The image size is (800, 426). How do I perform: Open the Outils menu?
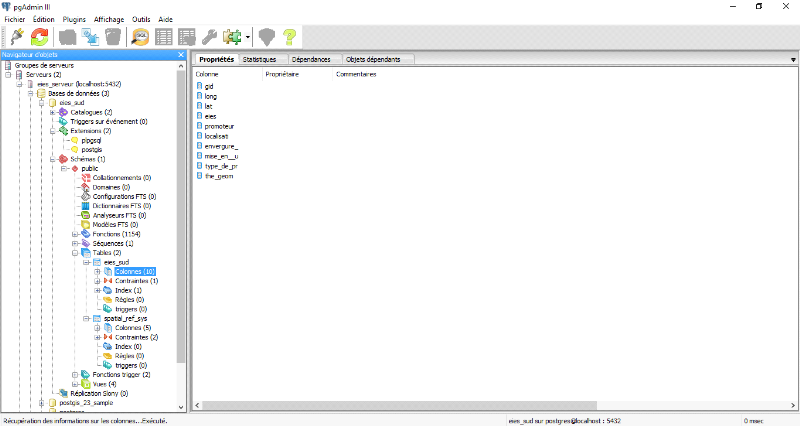coord(141,19)
